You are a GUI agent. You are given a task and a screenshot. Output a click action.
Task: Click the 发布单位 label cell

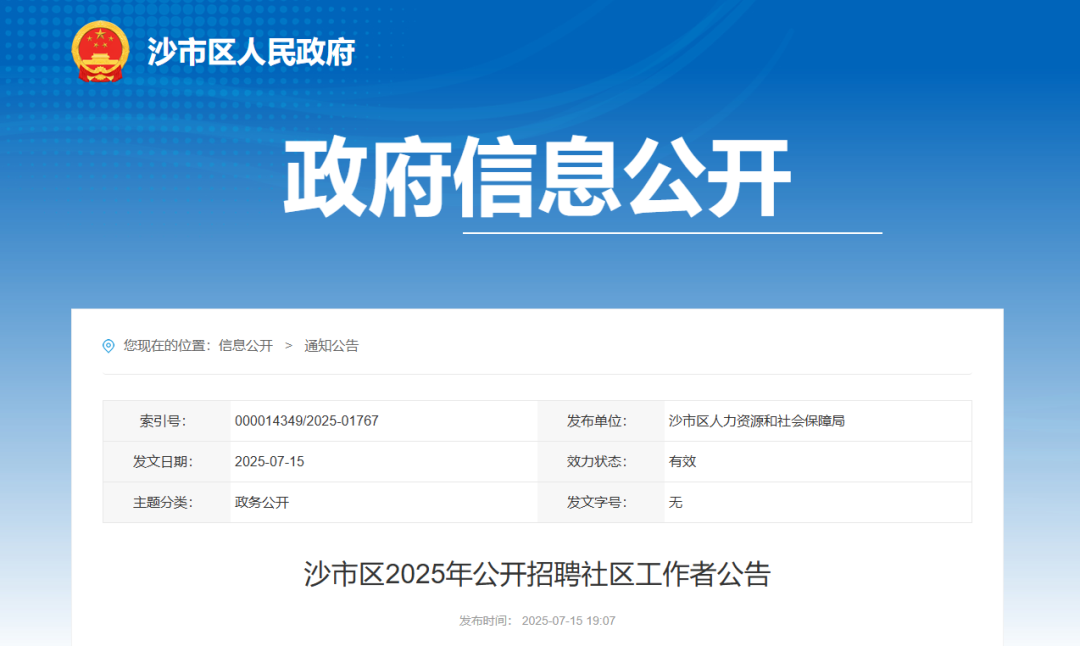coord(601,421)
